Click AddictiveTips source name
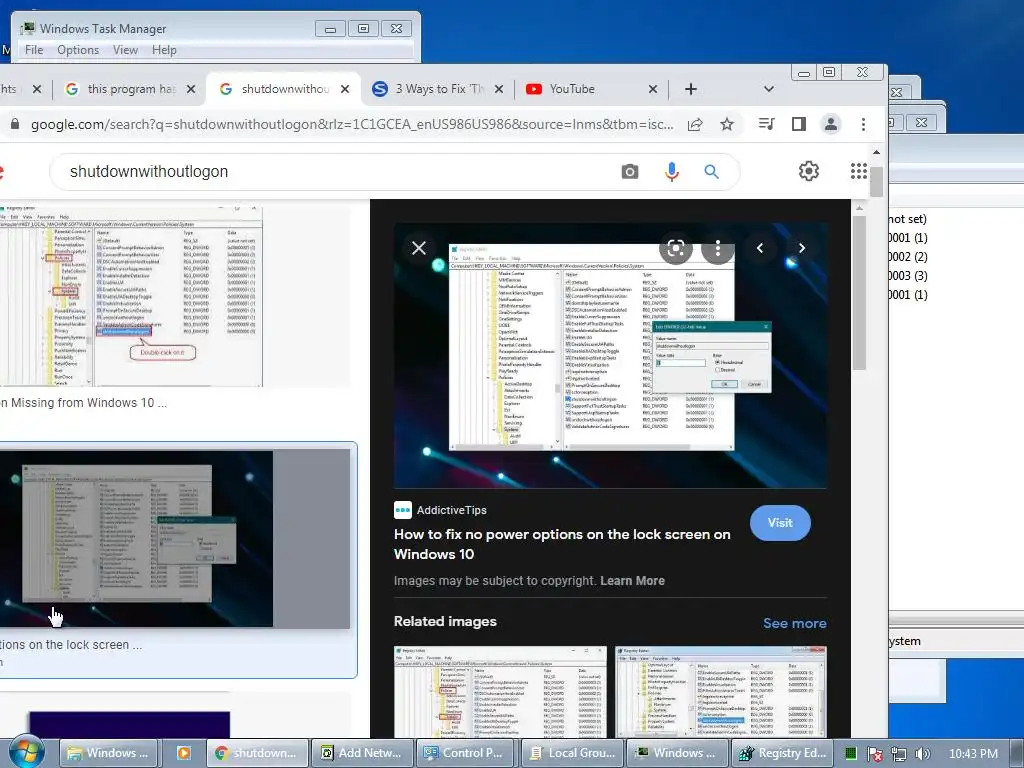This screenshot has width=1024, height=768. point(451,510)
